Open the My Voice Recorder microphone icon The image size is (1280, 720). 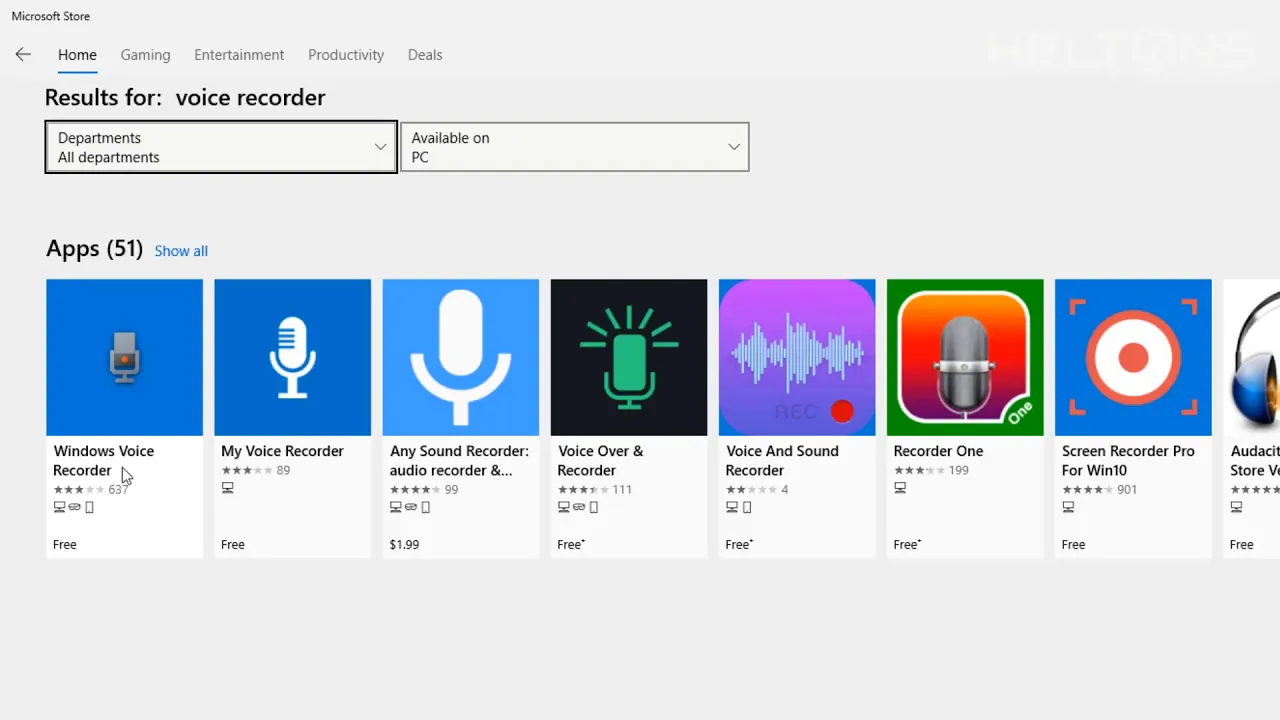coord(292,357)
